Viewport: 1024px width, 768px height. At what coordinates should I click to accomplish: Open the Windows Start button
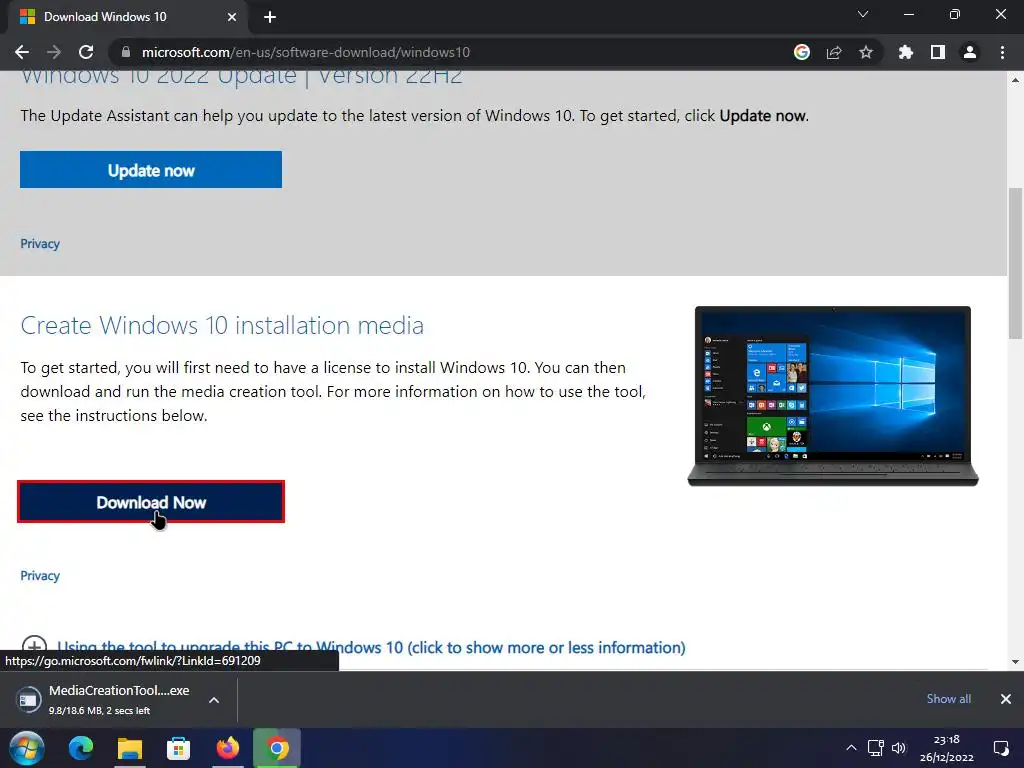[x=27, y=748]
